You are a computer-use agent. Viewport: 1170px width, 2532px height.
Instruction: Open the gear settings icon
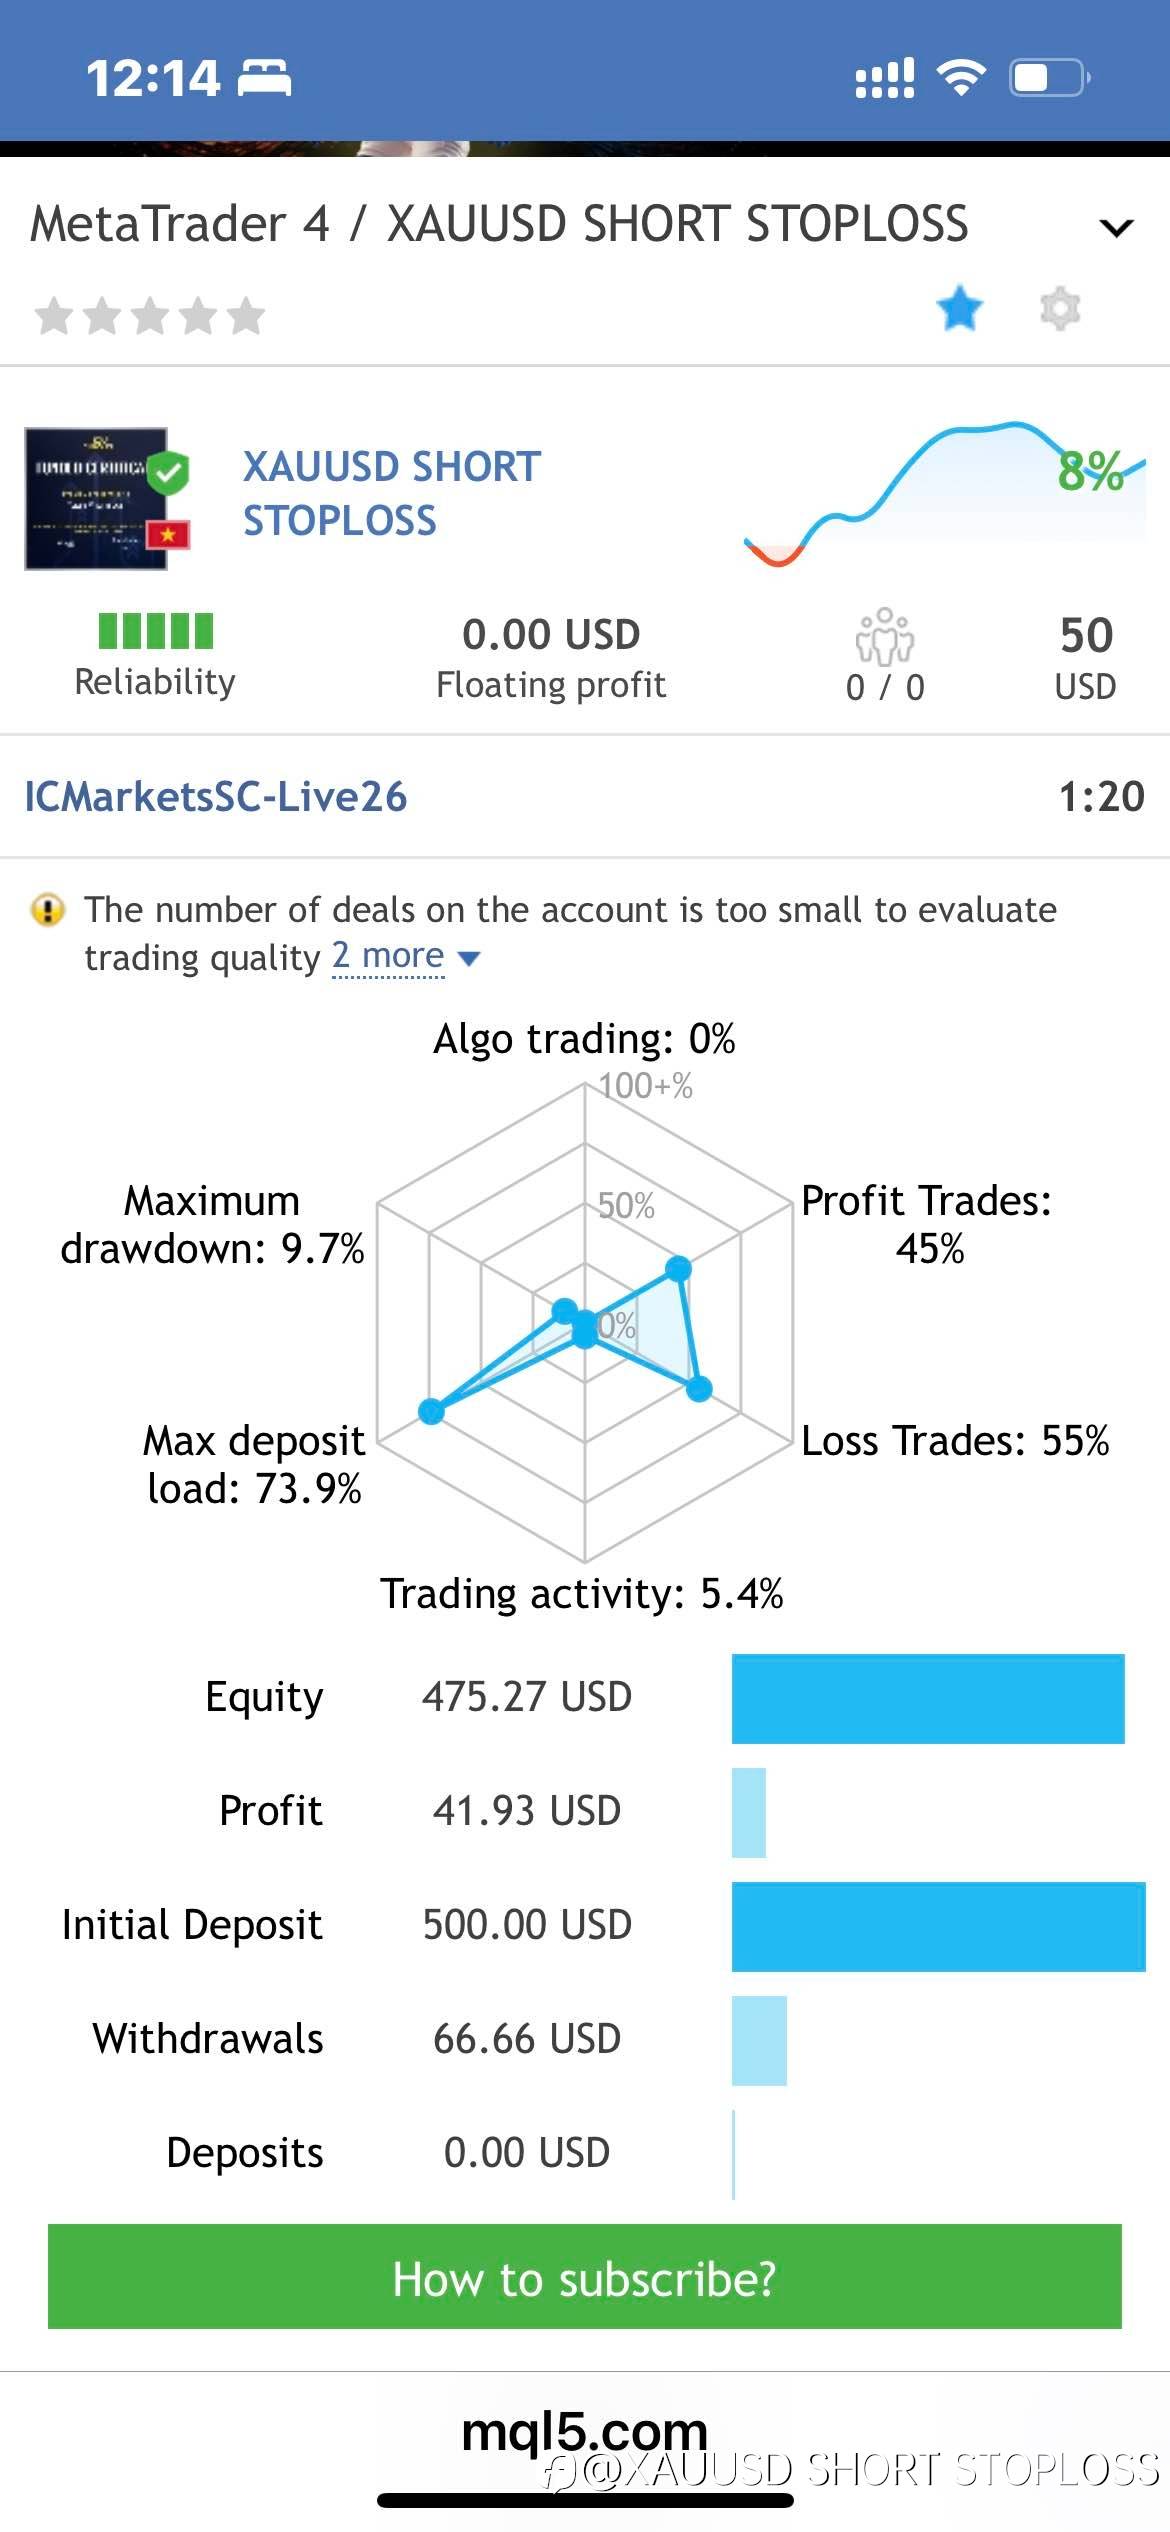coord(1060,308)
